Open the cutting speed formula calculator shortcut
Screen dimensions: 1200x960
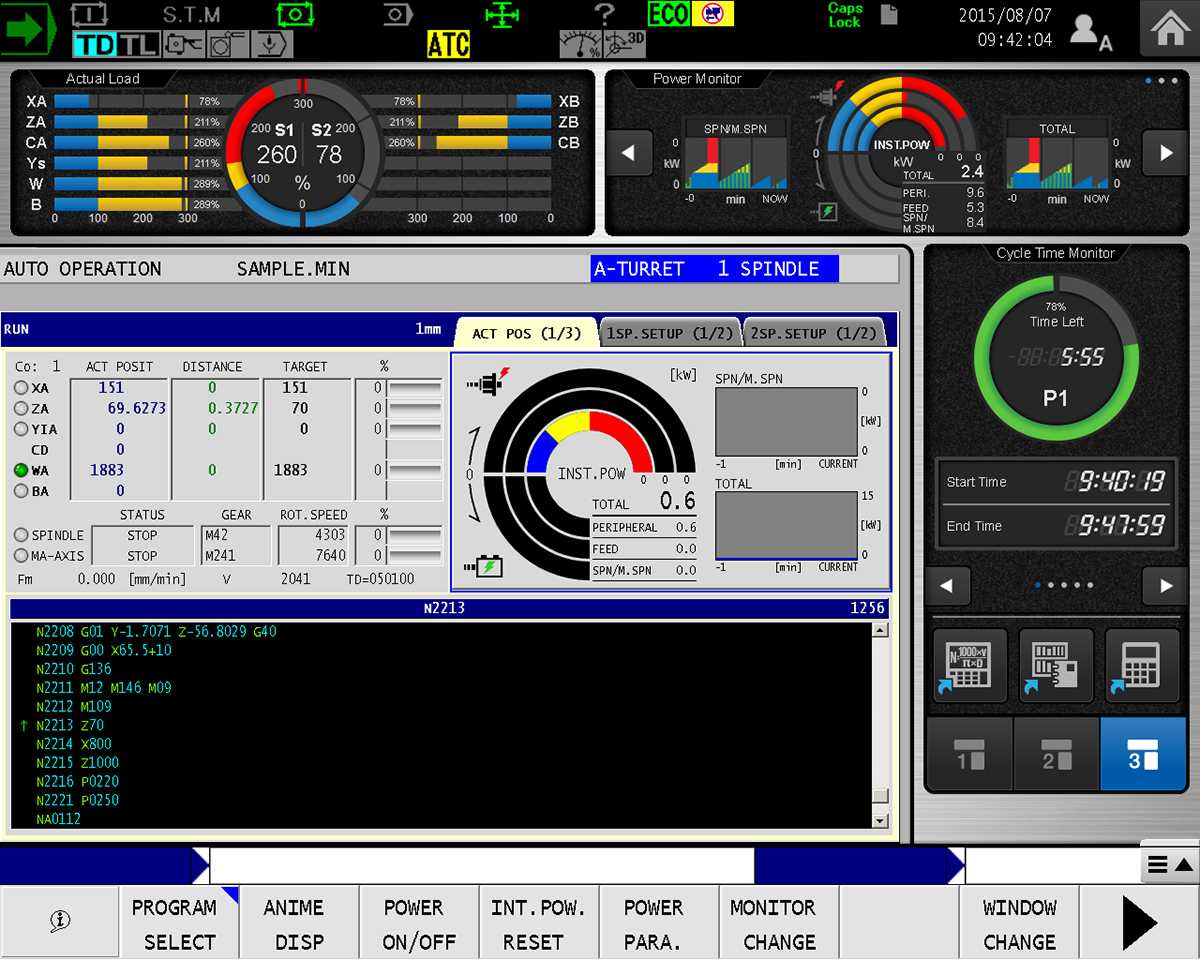click(969, 665)
